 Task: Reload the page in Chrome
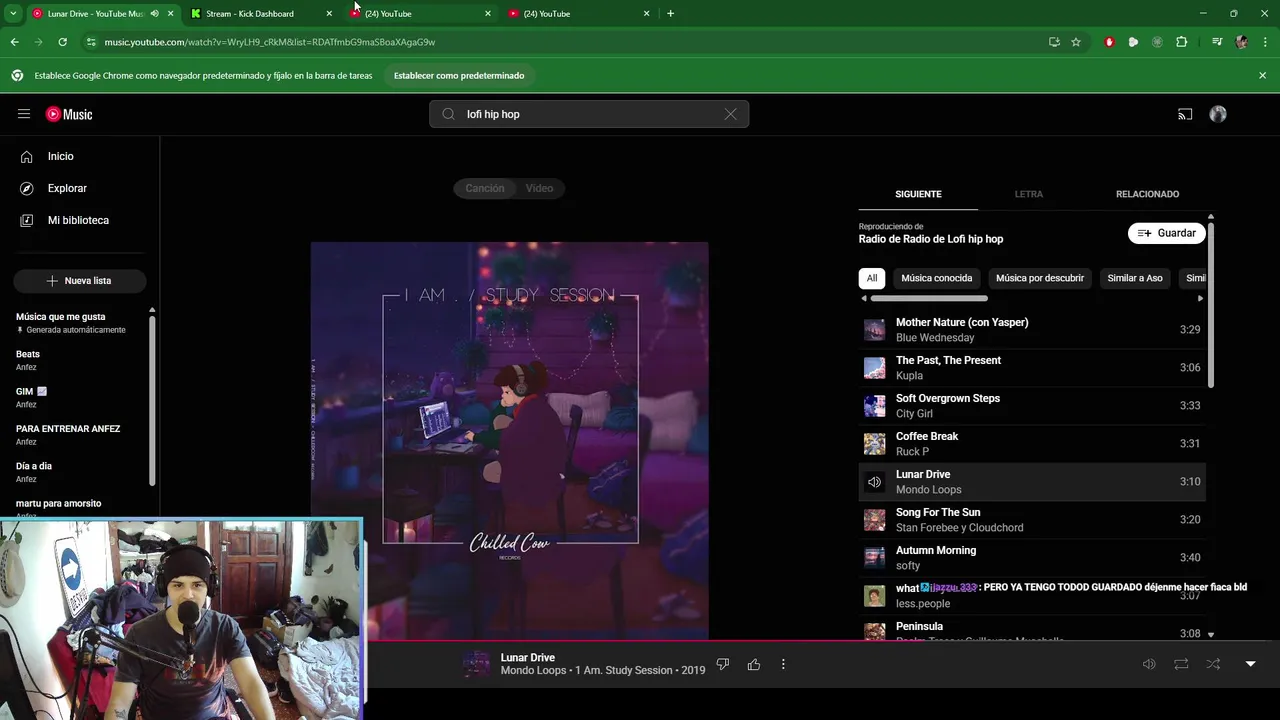click(62, 42)
